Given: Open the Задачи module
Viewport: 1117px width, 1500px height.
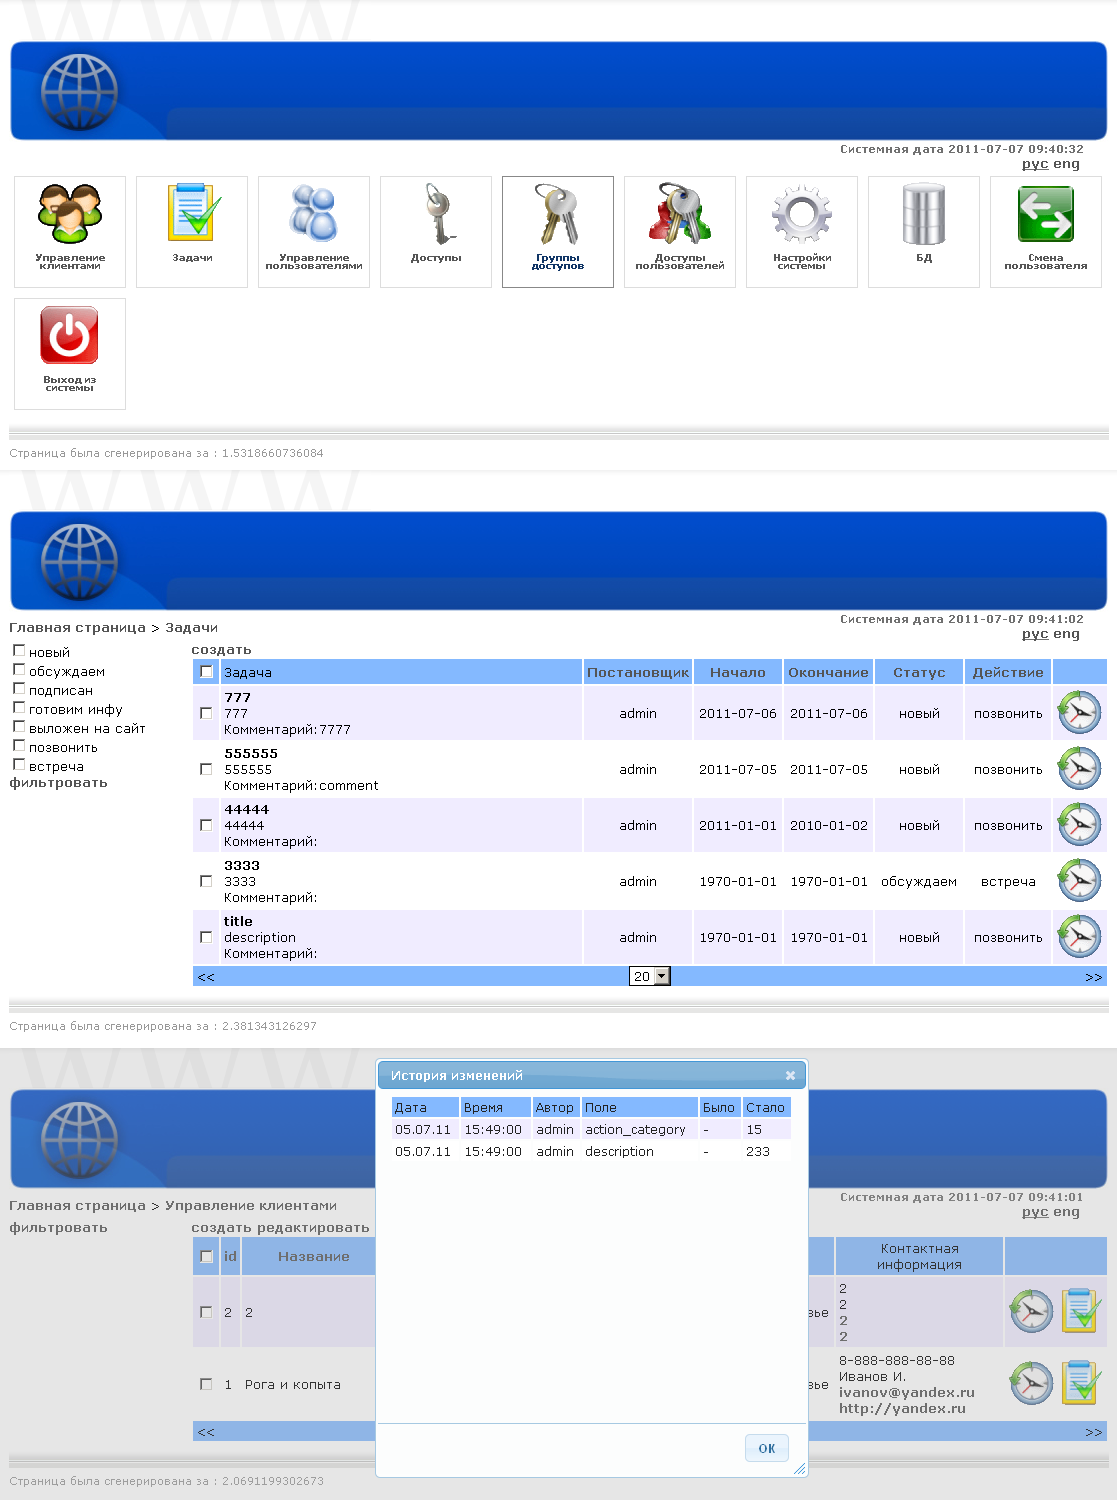Looking at the screenshot, I should tap(191, 231).
